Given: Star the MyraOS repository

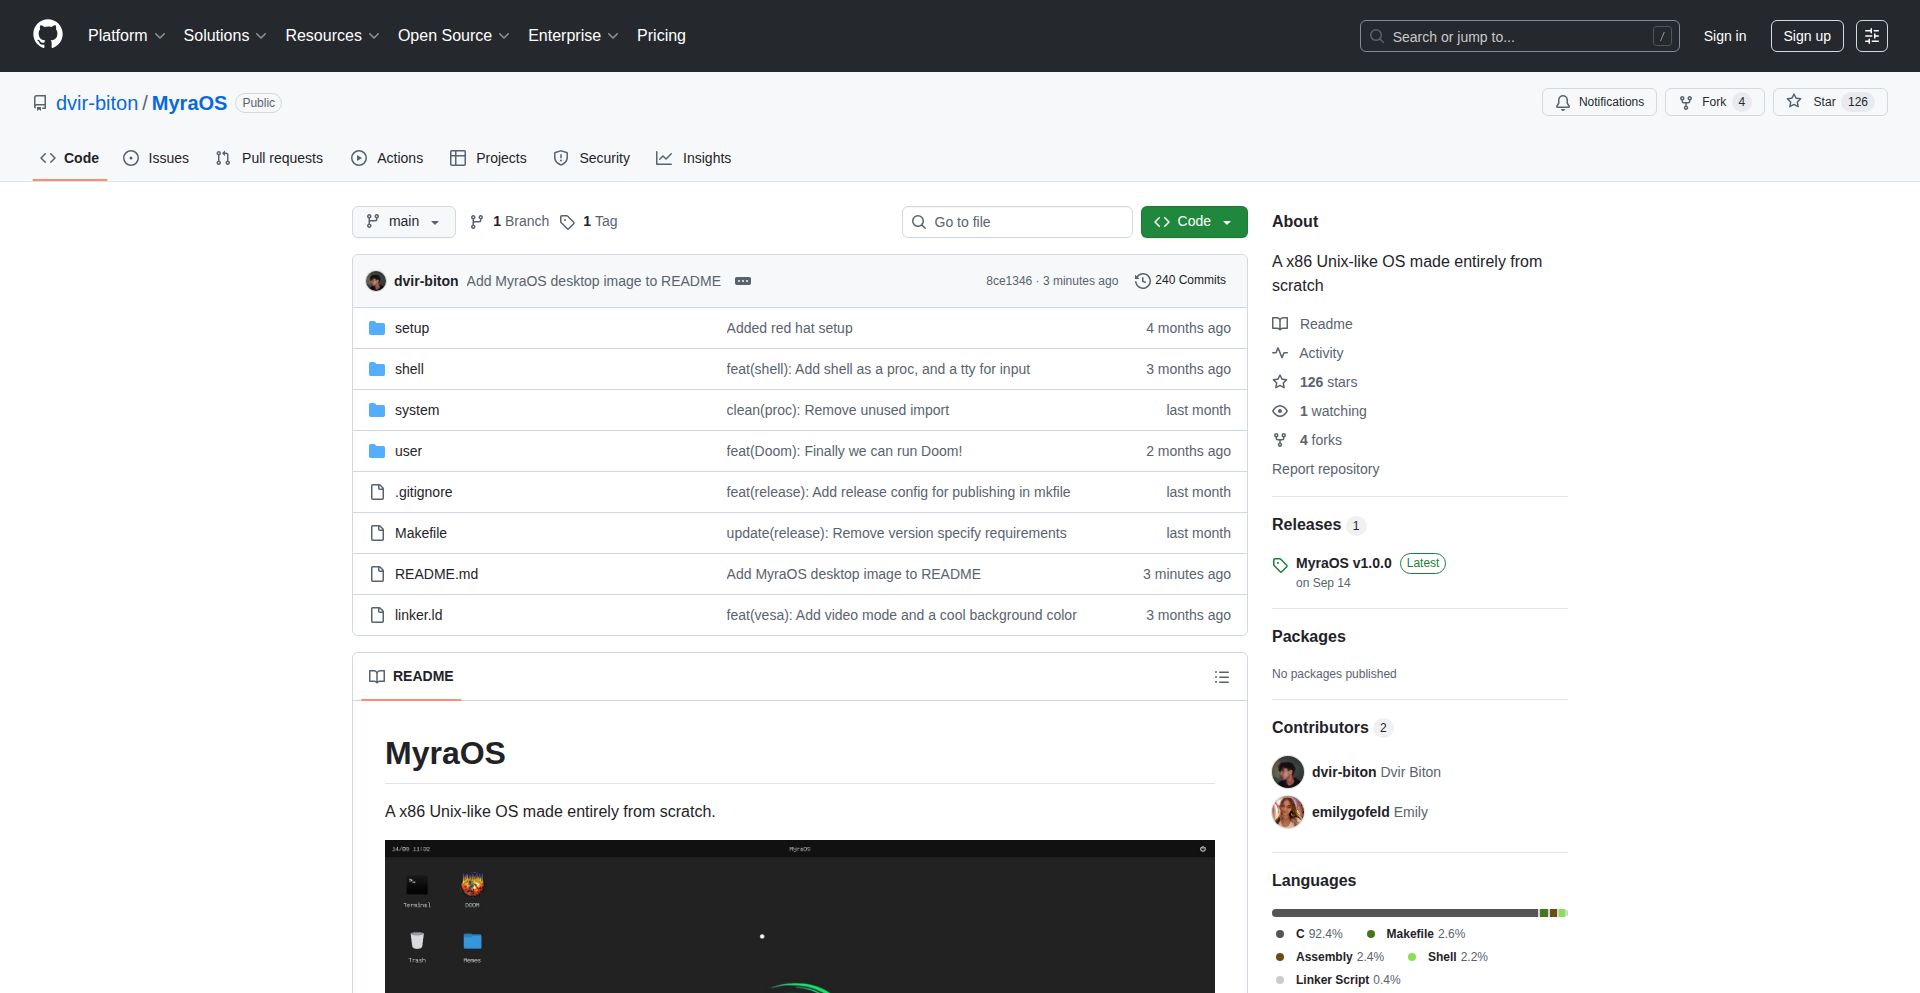Looking at the screenshot, I should pyautogui.click(x=1827, y=101).
